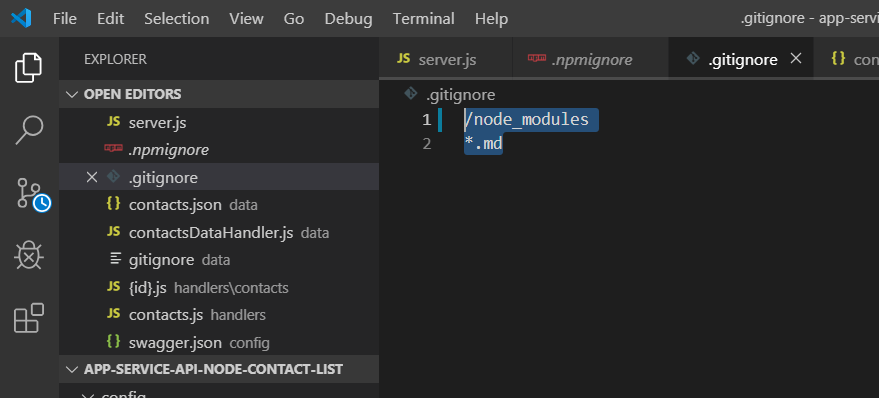Image resolution: width=879 pixels, height=398 pixels.
Task: Open the Selection menu
Action: 177,18
